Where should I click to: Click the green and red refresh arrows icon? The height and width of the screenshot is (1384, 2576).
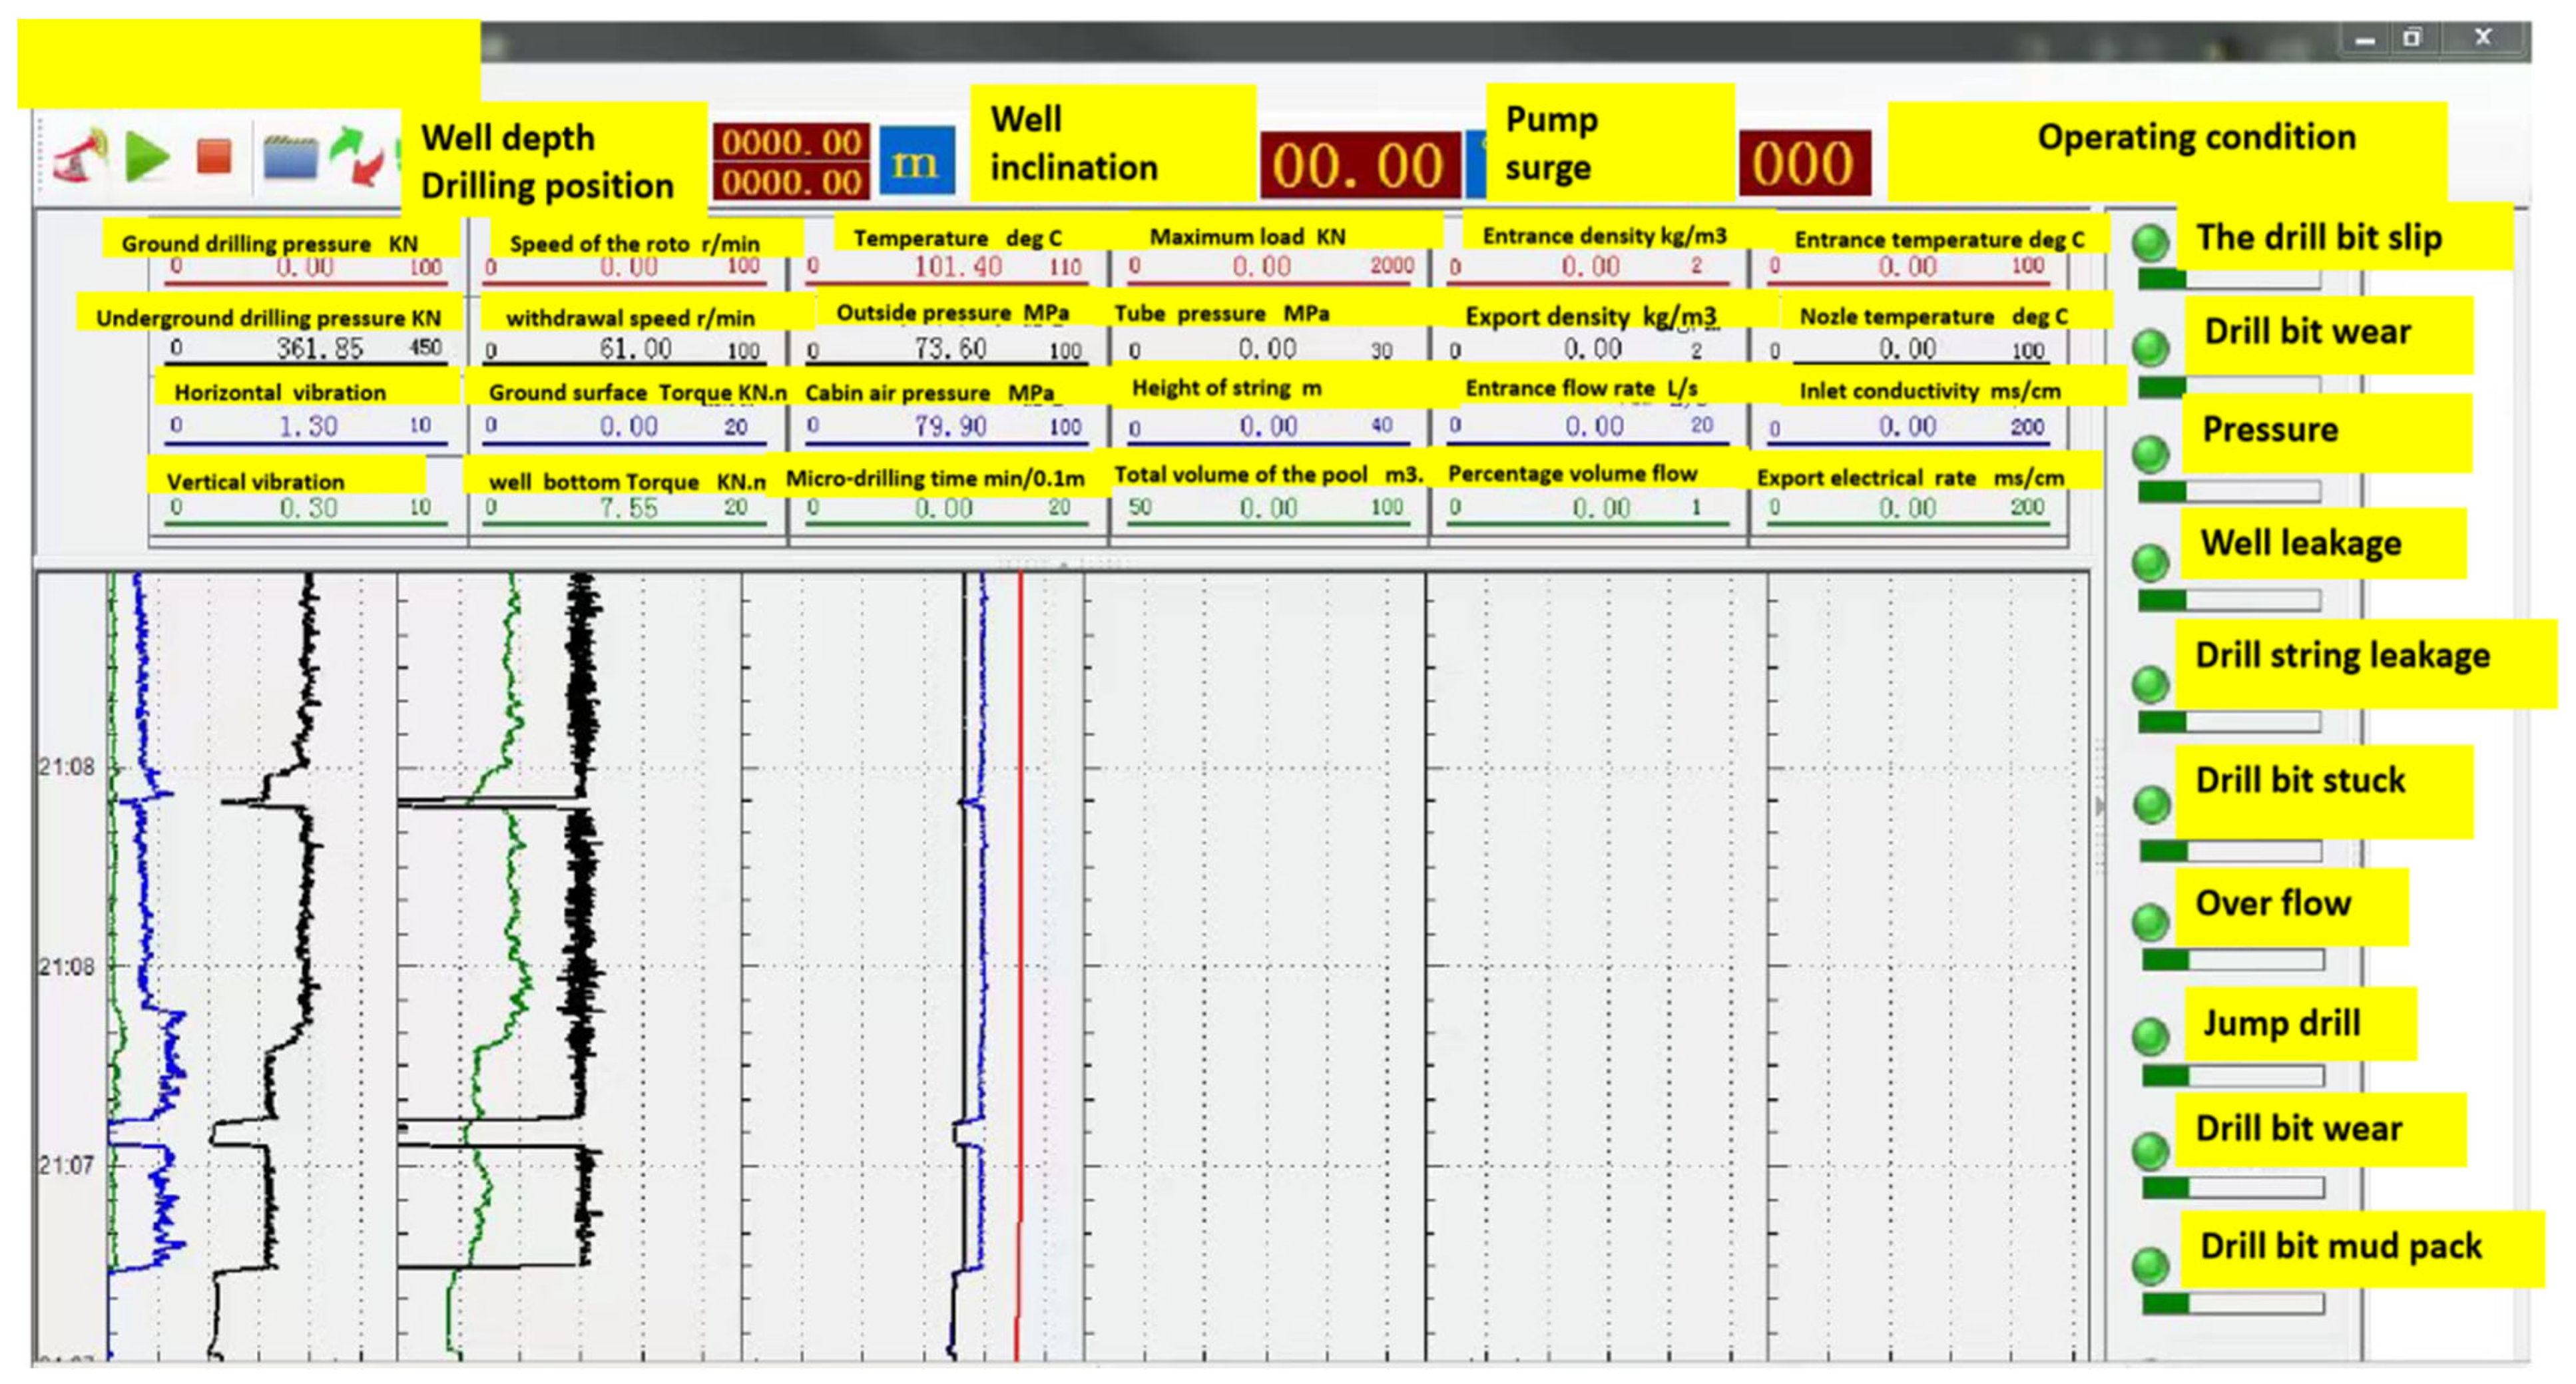(x=358, y=157)
